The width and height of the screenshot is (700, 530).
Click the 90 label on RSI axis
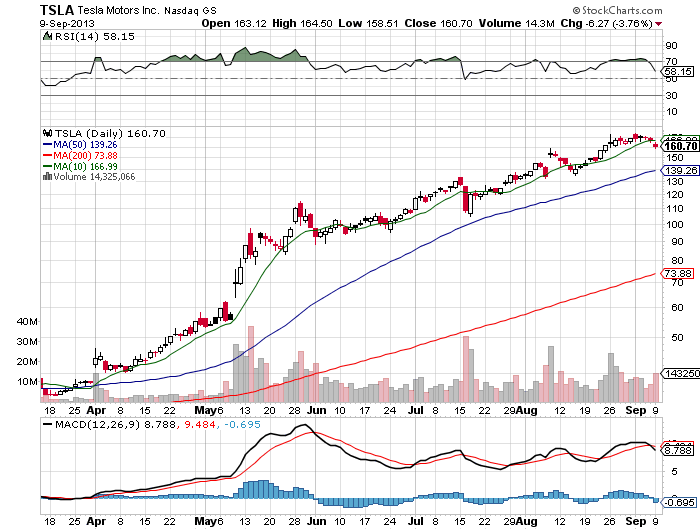[x=671, y=46]
